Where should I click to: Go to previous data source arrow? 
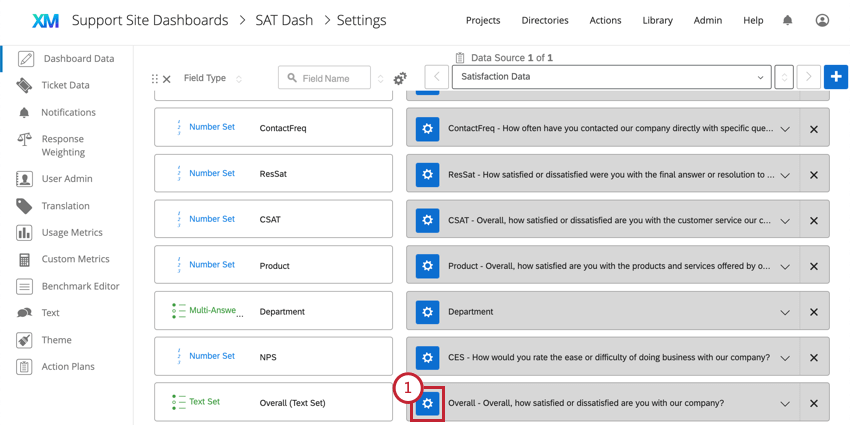point(437,77)
